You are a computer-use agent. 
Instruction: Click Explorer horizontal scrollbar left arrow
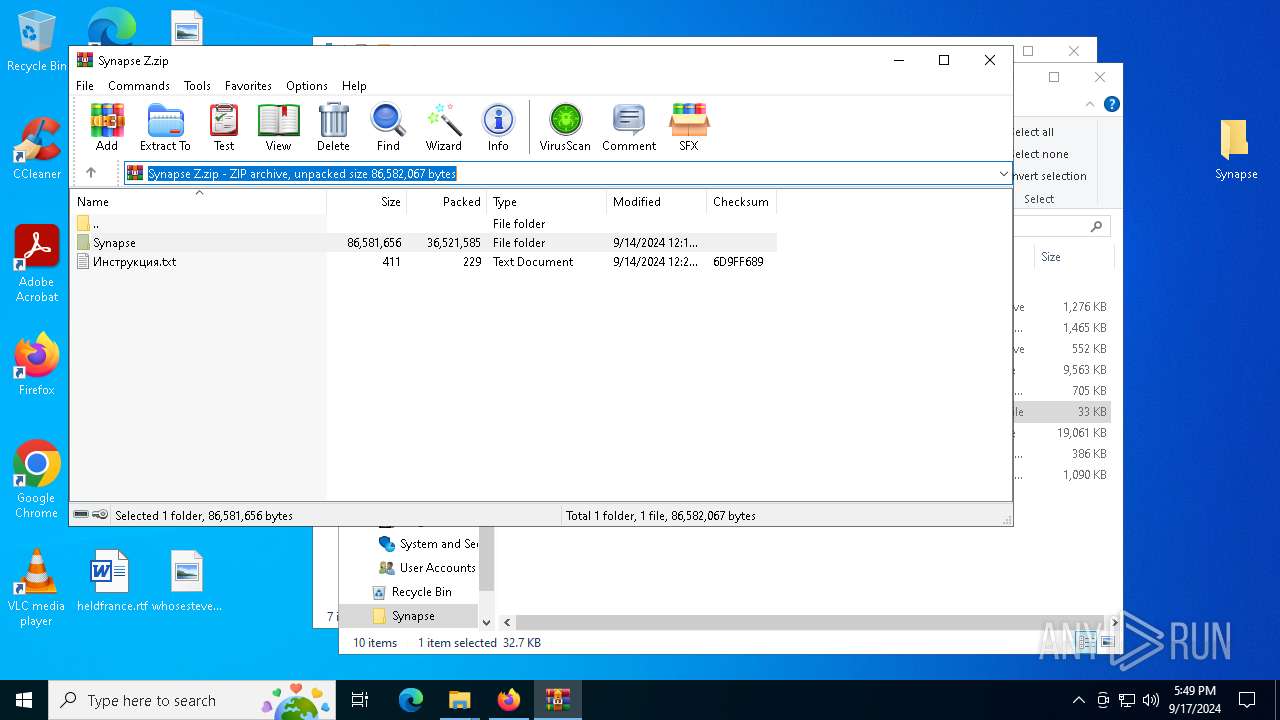click(x=507, y=622)
